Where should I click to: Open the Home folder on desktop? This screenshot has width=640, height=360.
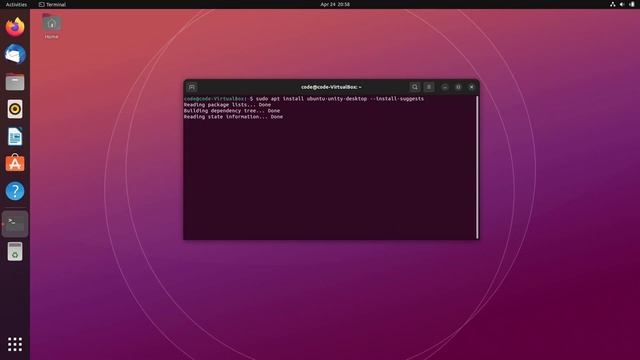click(51, 26)
